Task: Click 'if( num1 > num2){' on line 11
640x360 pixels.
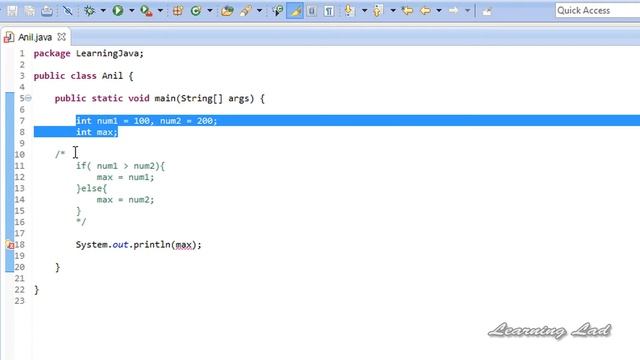Action: pos(120,166)
